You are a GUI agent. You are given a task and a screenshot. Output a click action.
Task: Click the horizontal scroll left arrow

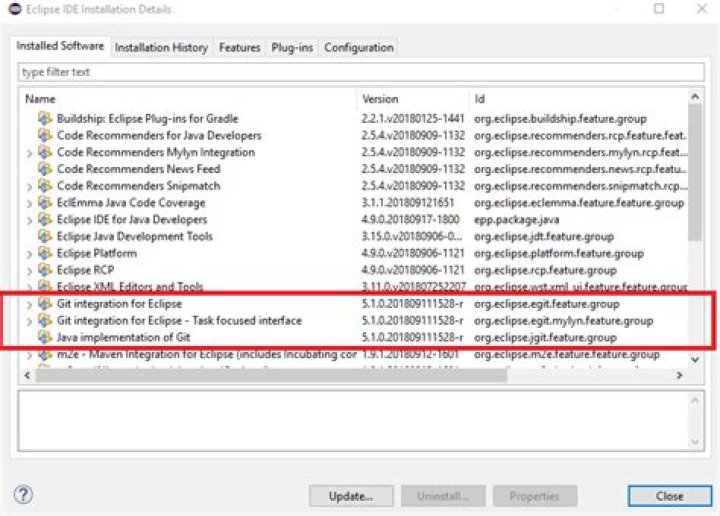click(x=28, y=376)
